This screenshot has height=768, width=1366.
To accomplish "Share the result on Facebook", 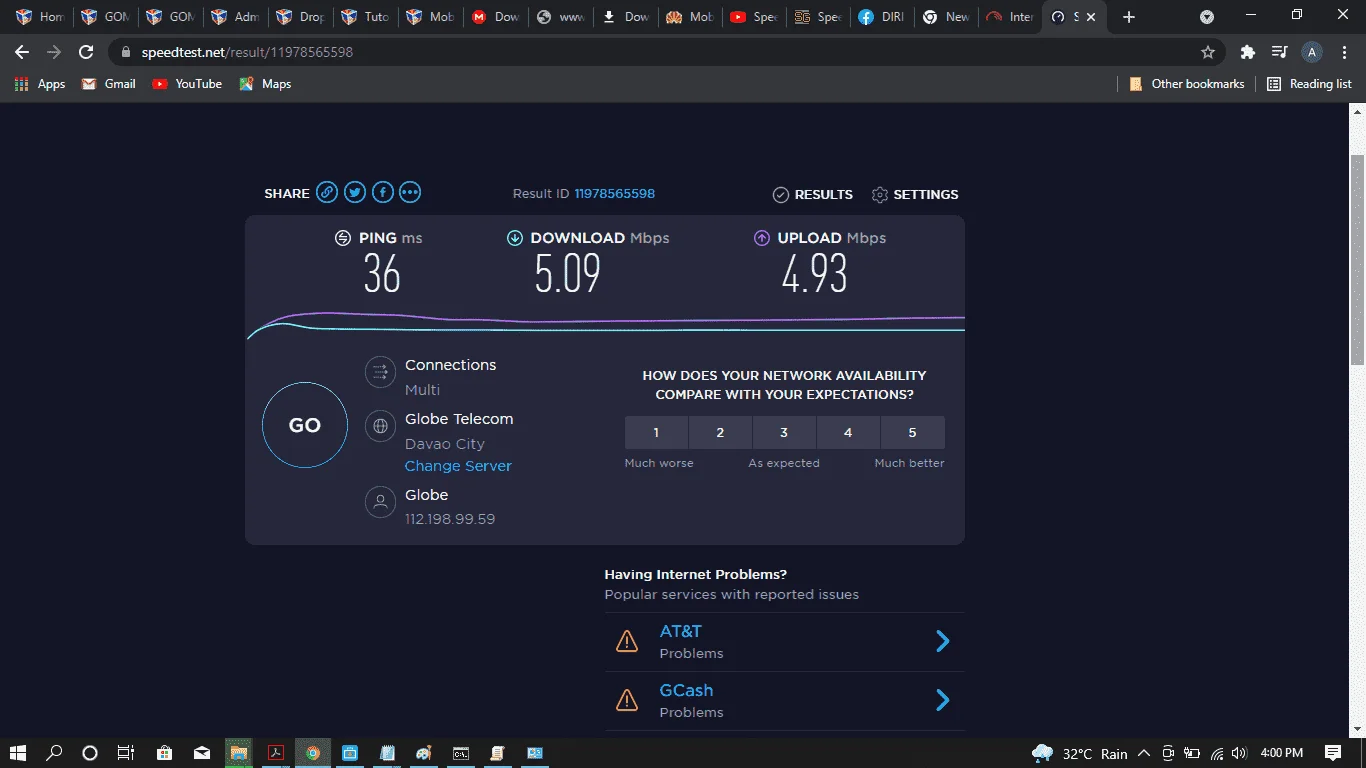I will pos(382,193).
